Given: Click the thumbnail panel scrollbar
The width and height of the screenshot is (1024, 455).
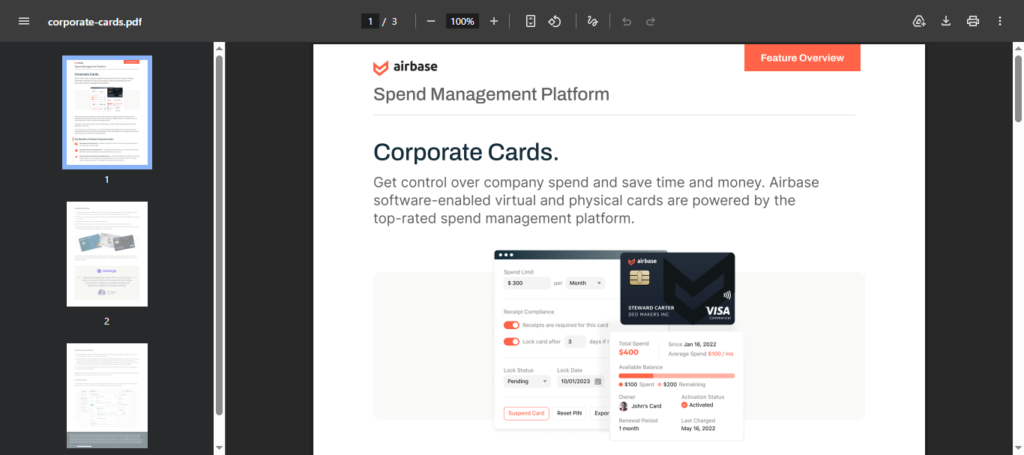Looking at the screenshot, I should [x=219, y=235].
